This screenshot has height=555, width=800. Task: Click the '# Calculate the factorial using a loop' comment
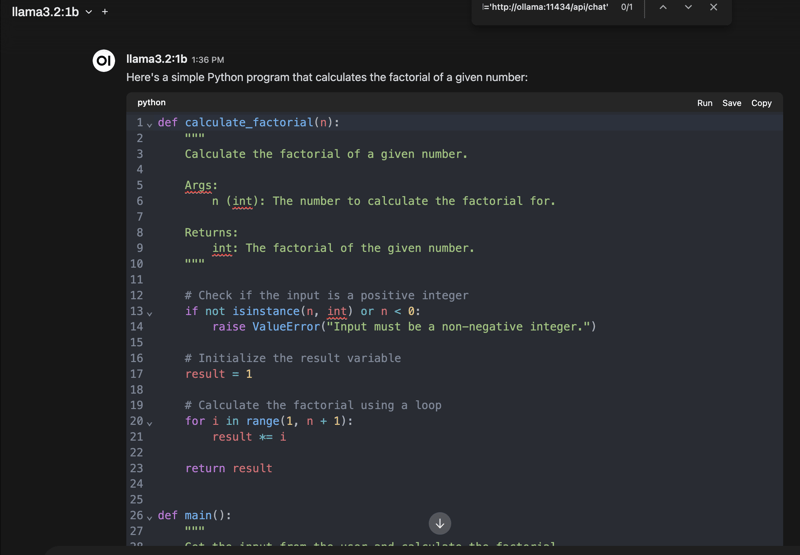313,405
